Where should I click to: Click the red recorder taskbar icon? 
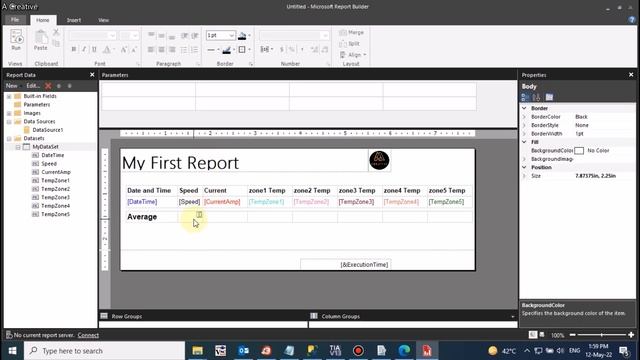(x=358, y=351)
